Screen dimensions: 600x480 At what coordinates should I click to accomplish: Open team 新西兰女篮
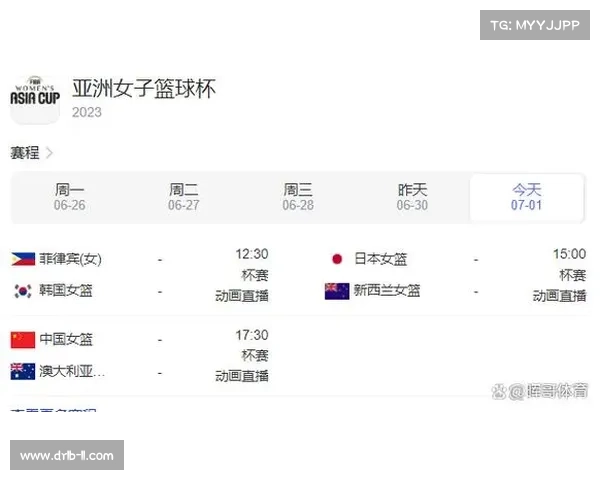(x=387, y=291)
